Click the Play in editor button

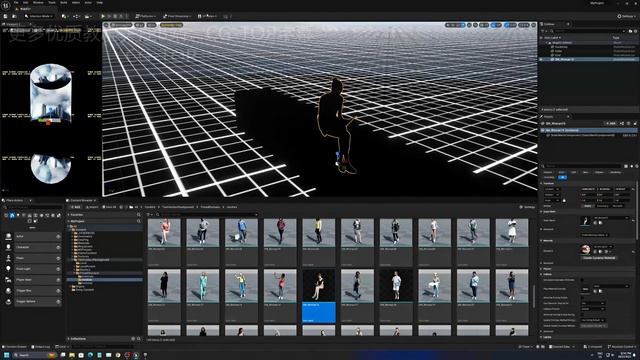(103, 16)
